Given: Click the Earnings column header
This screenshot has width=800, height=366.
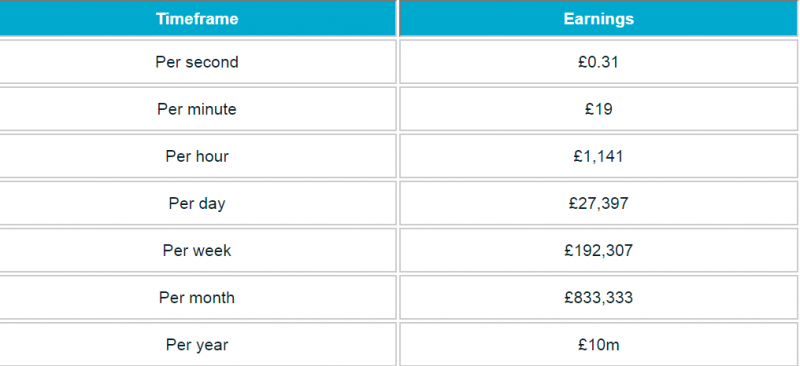Looking at the screenshot, I should 598,19.
